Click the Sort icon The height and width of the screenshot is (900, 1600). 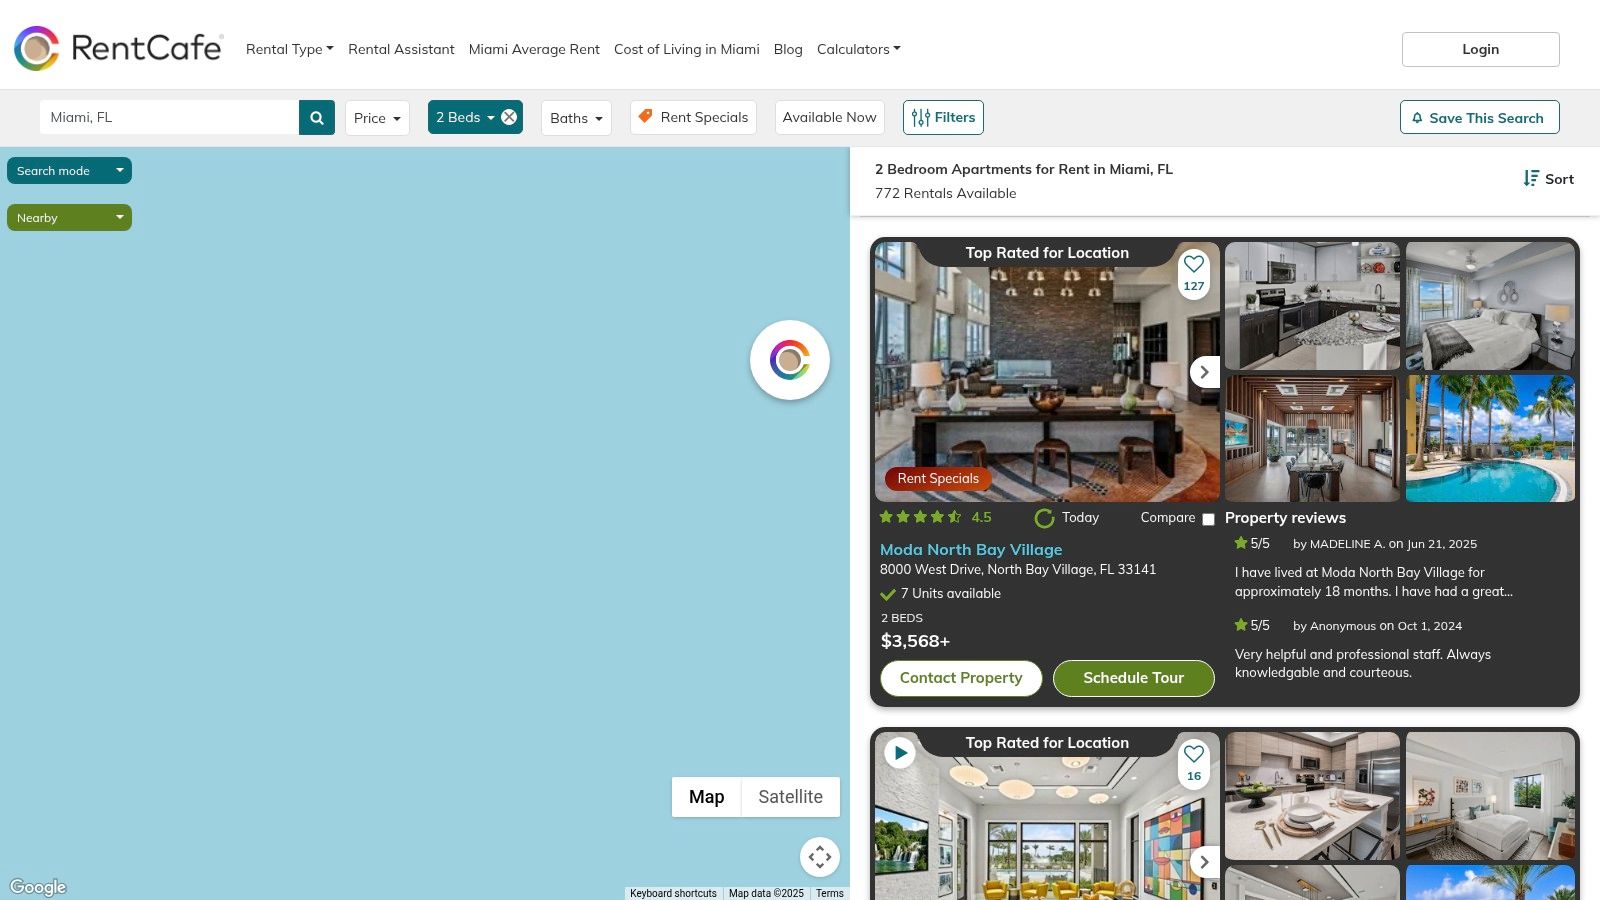1531,178
